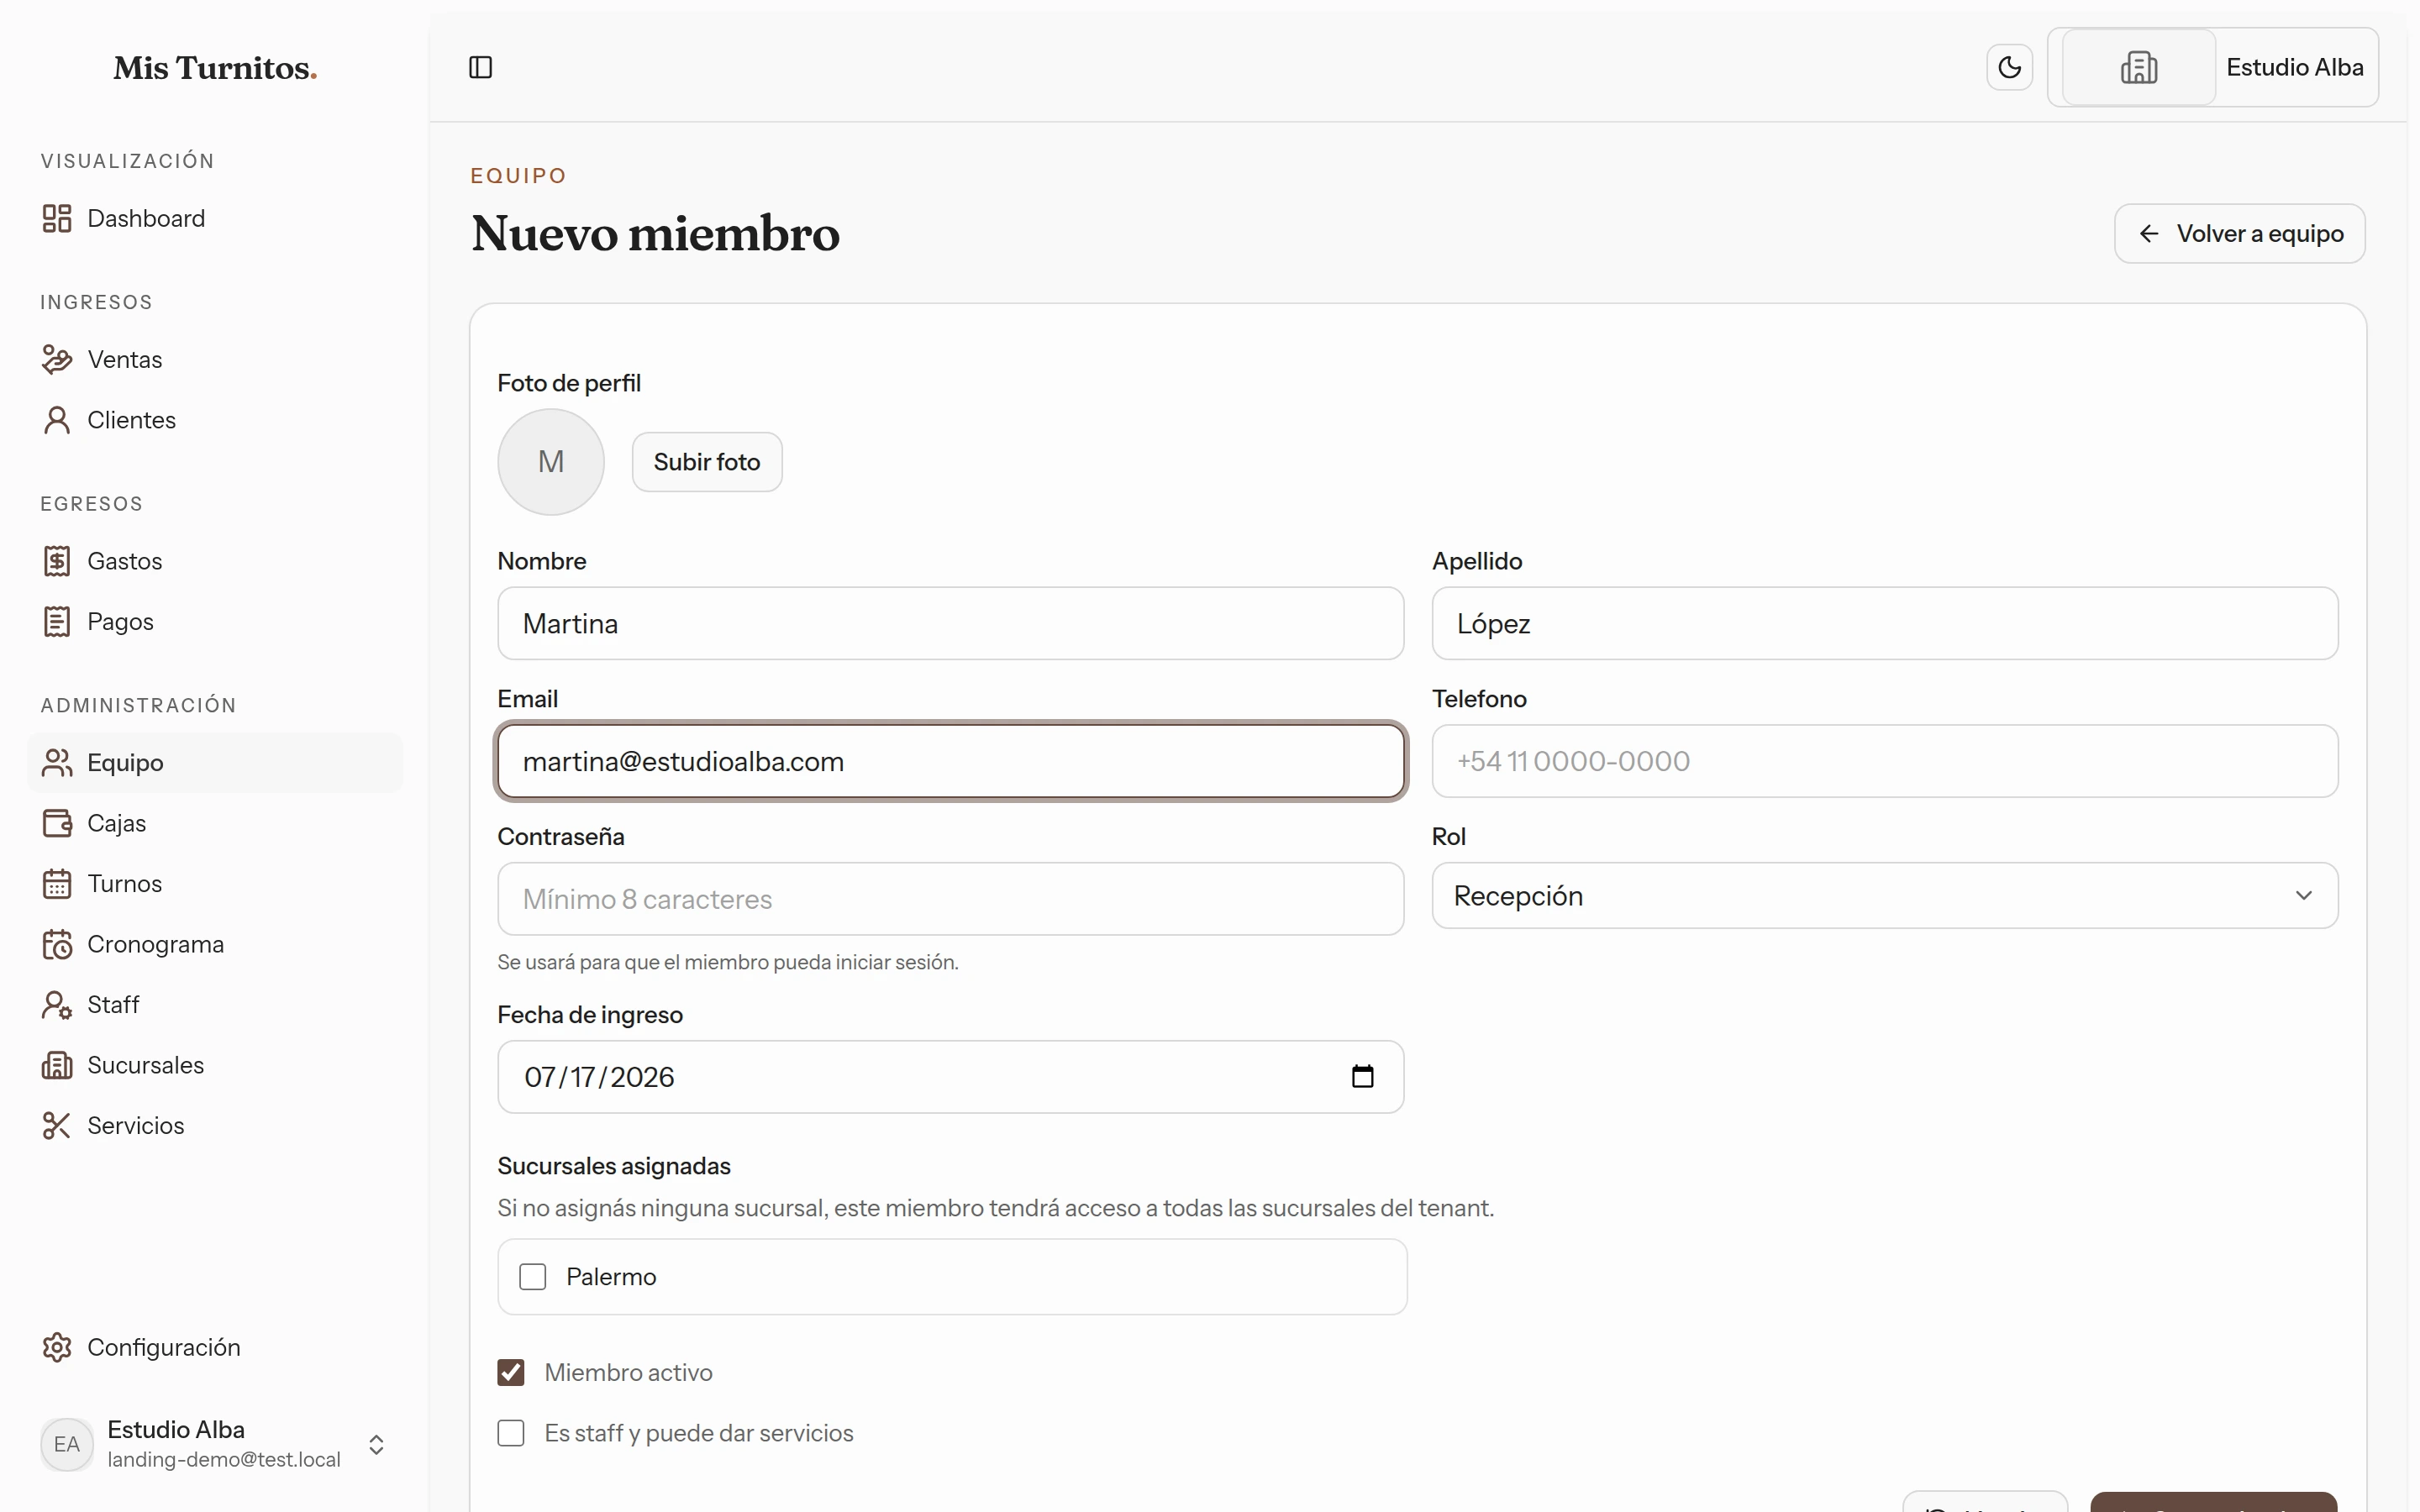Navigate to Gastos
This screenshot has height=1512, width=2420.
215,561
